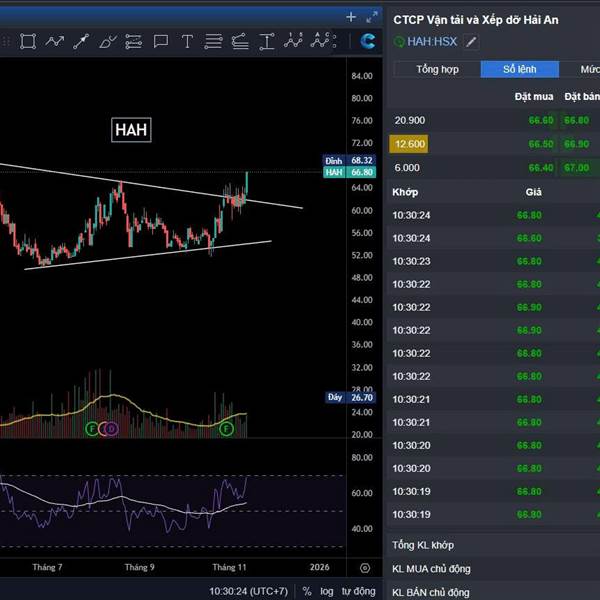Edit the HAH:HSX symbol with pencil icon

(472, 42)
